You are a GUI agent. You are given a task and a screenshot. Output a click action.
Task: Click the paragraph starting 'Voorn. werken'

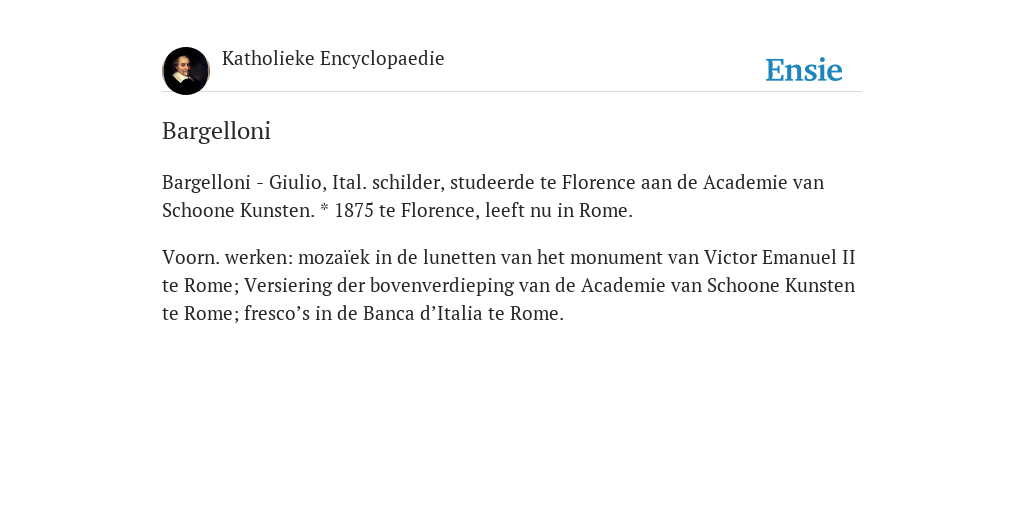[509, 285]
